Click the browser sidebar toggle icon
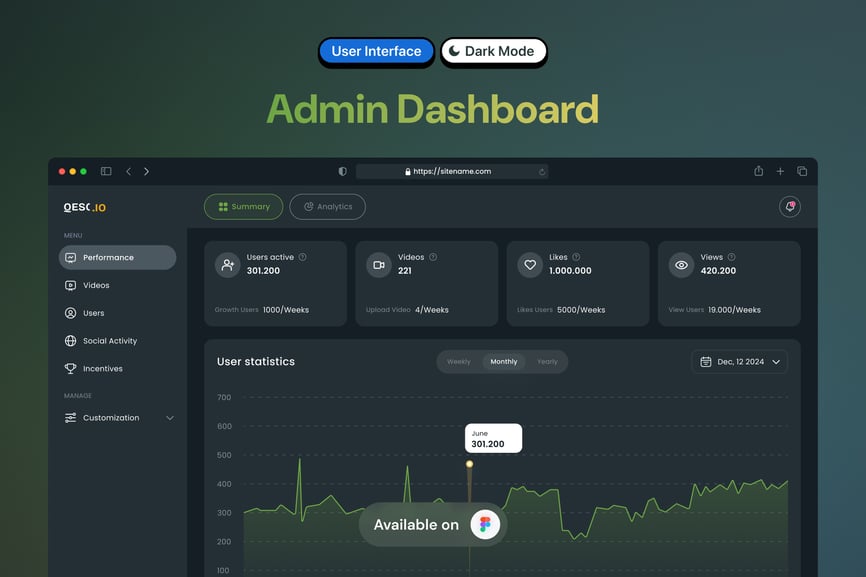This screenshot has width=866, height=577. pyautogui.click(x=106, y=171)
